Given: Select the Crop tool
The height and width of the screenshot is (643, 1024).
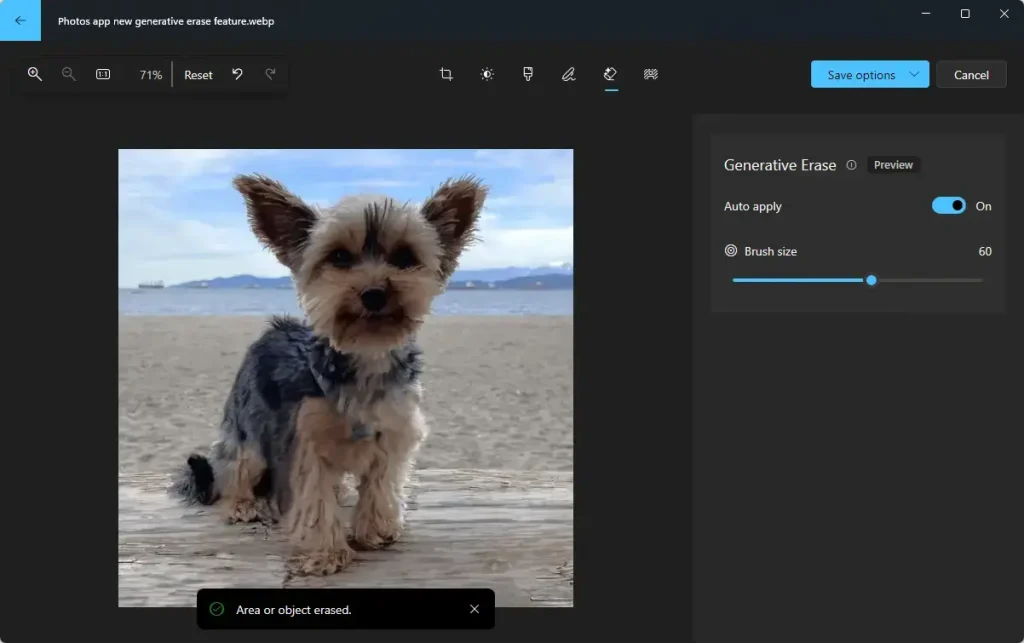Looking at the screenshot, I should coord(446,74).
